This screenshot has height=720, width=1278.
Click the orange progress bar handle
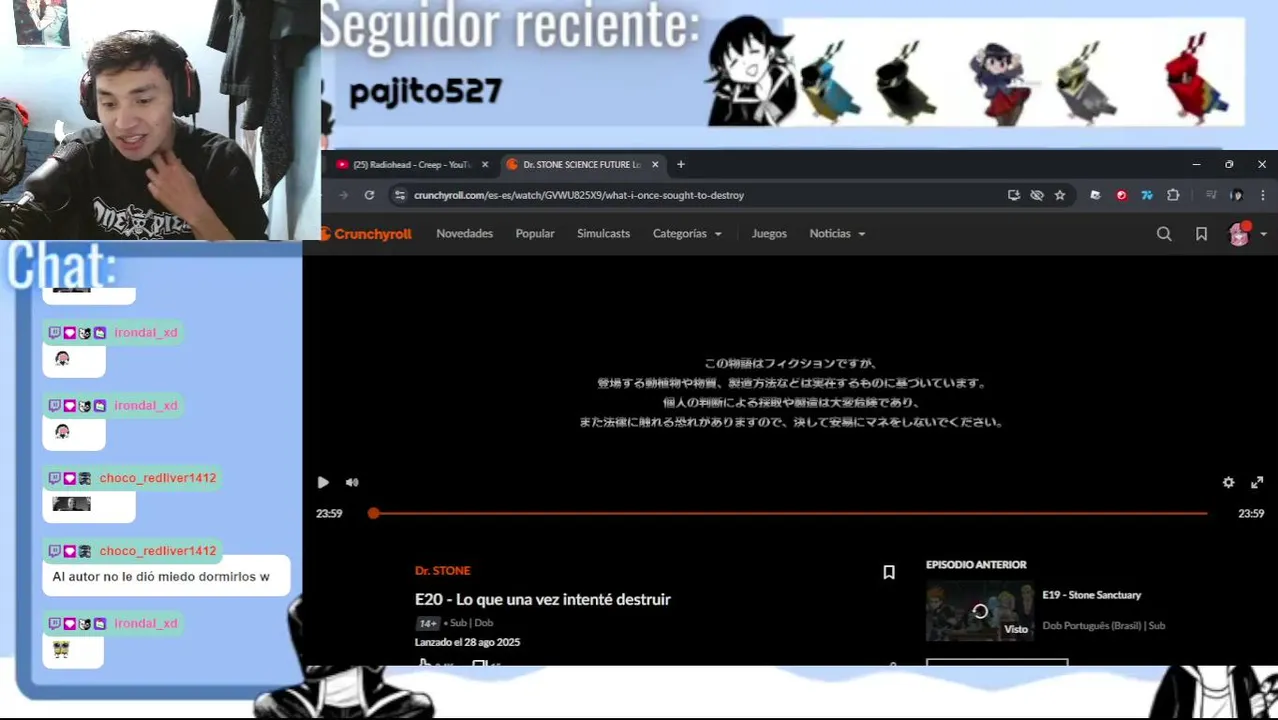click(x=373, y=513)
